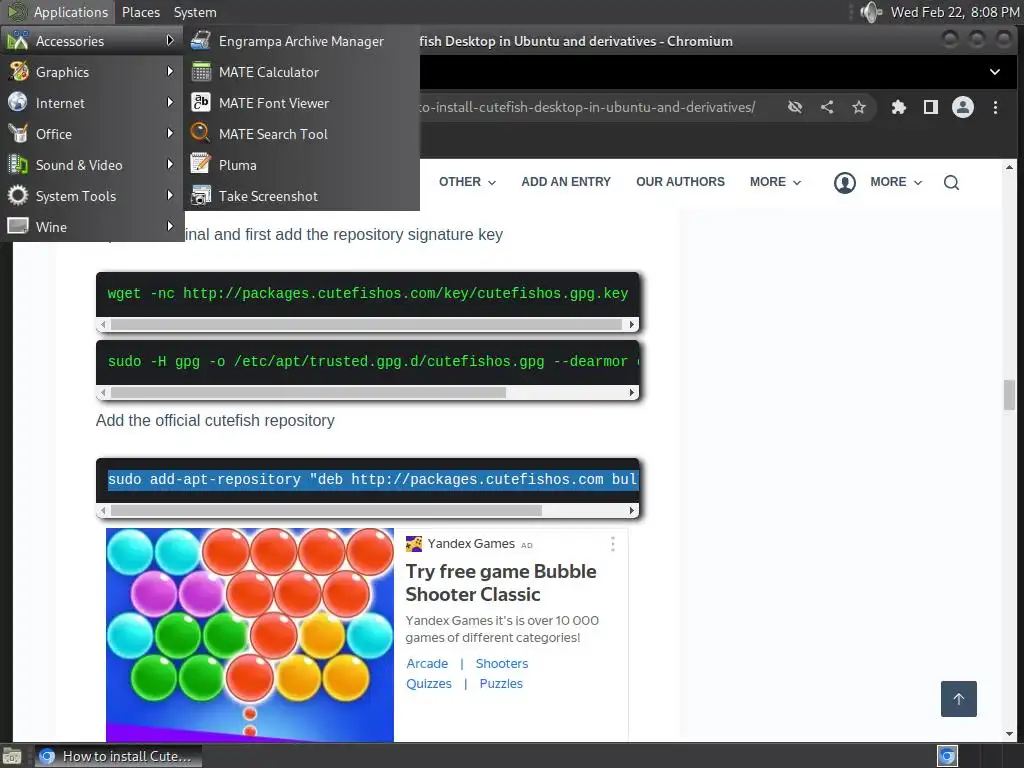
Task: Open the Quizzes link in the ad
Action: point(428,684)
